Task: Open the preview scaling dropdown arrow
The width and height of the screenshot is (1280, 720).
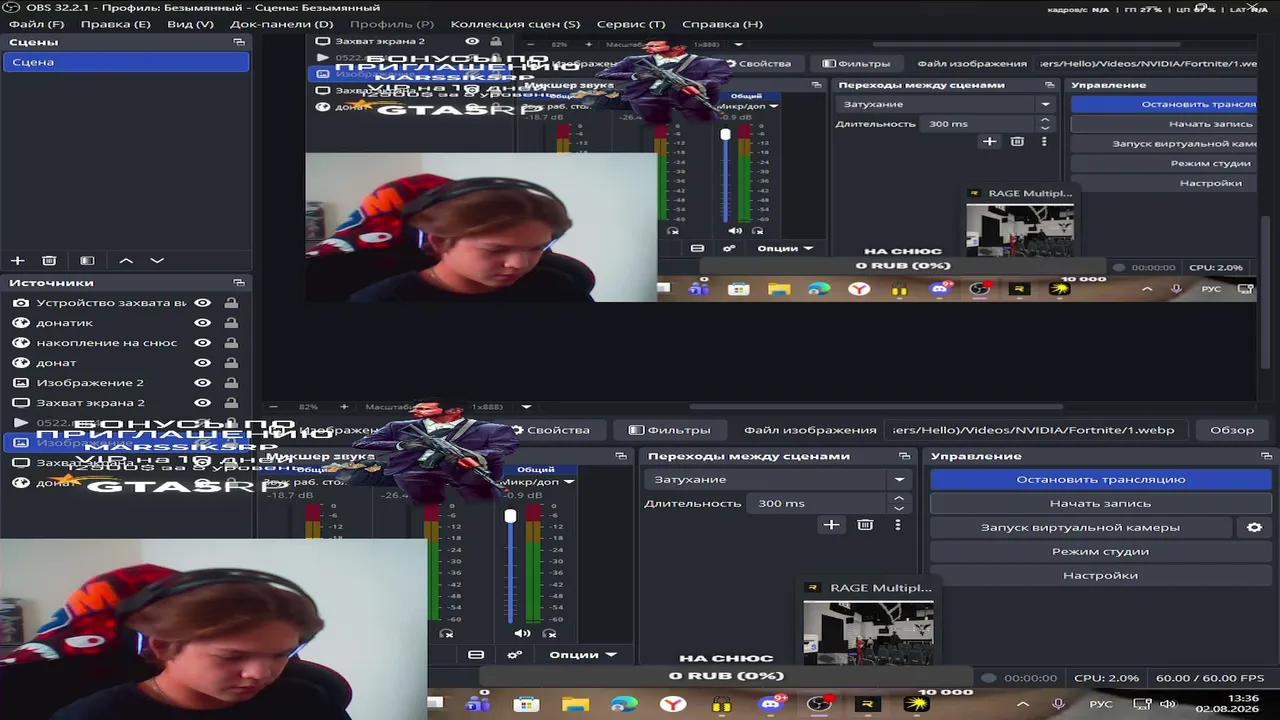Action: point(526,407)
